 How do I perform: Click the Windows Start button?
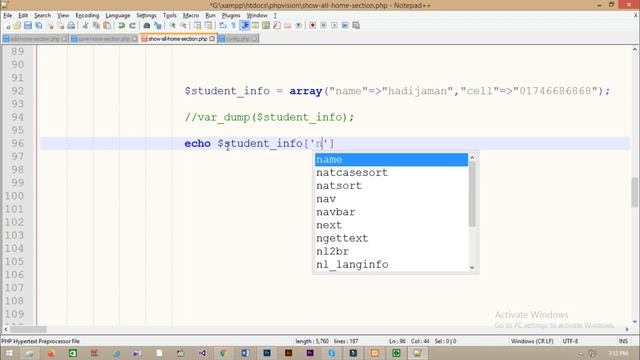[8, 353]
